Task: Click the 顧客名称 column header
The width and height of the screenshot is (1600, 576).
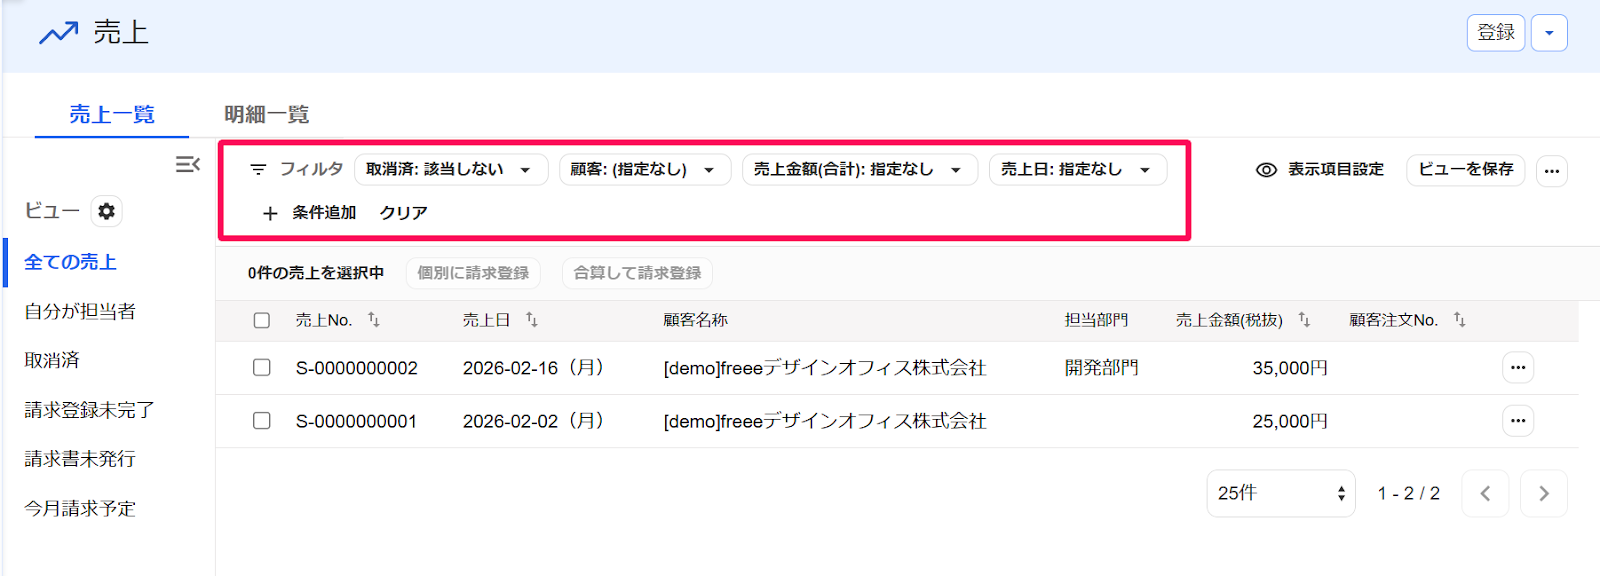Action: (x=696, y=320)
